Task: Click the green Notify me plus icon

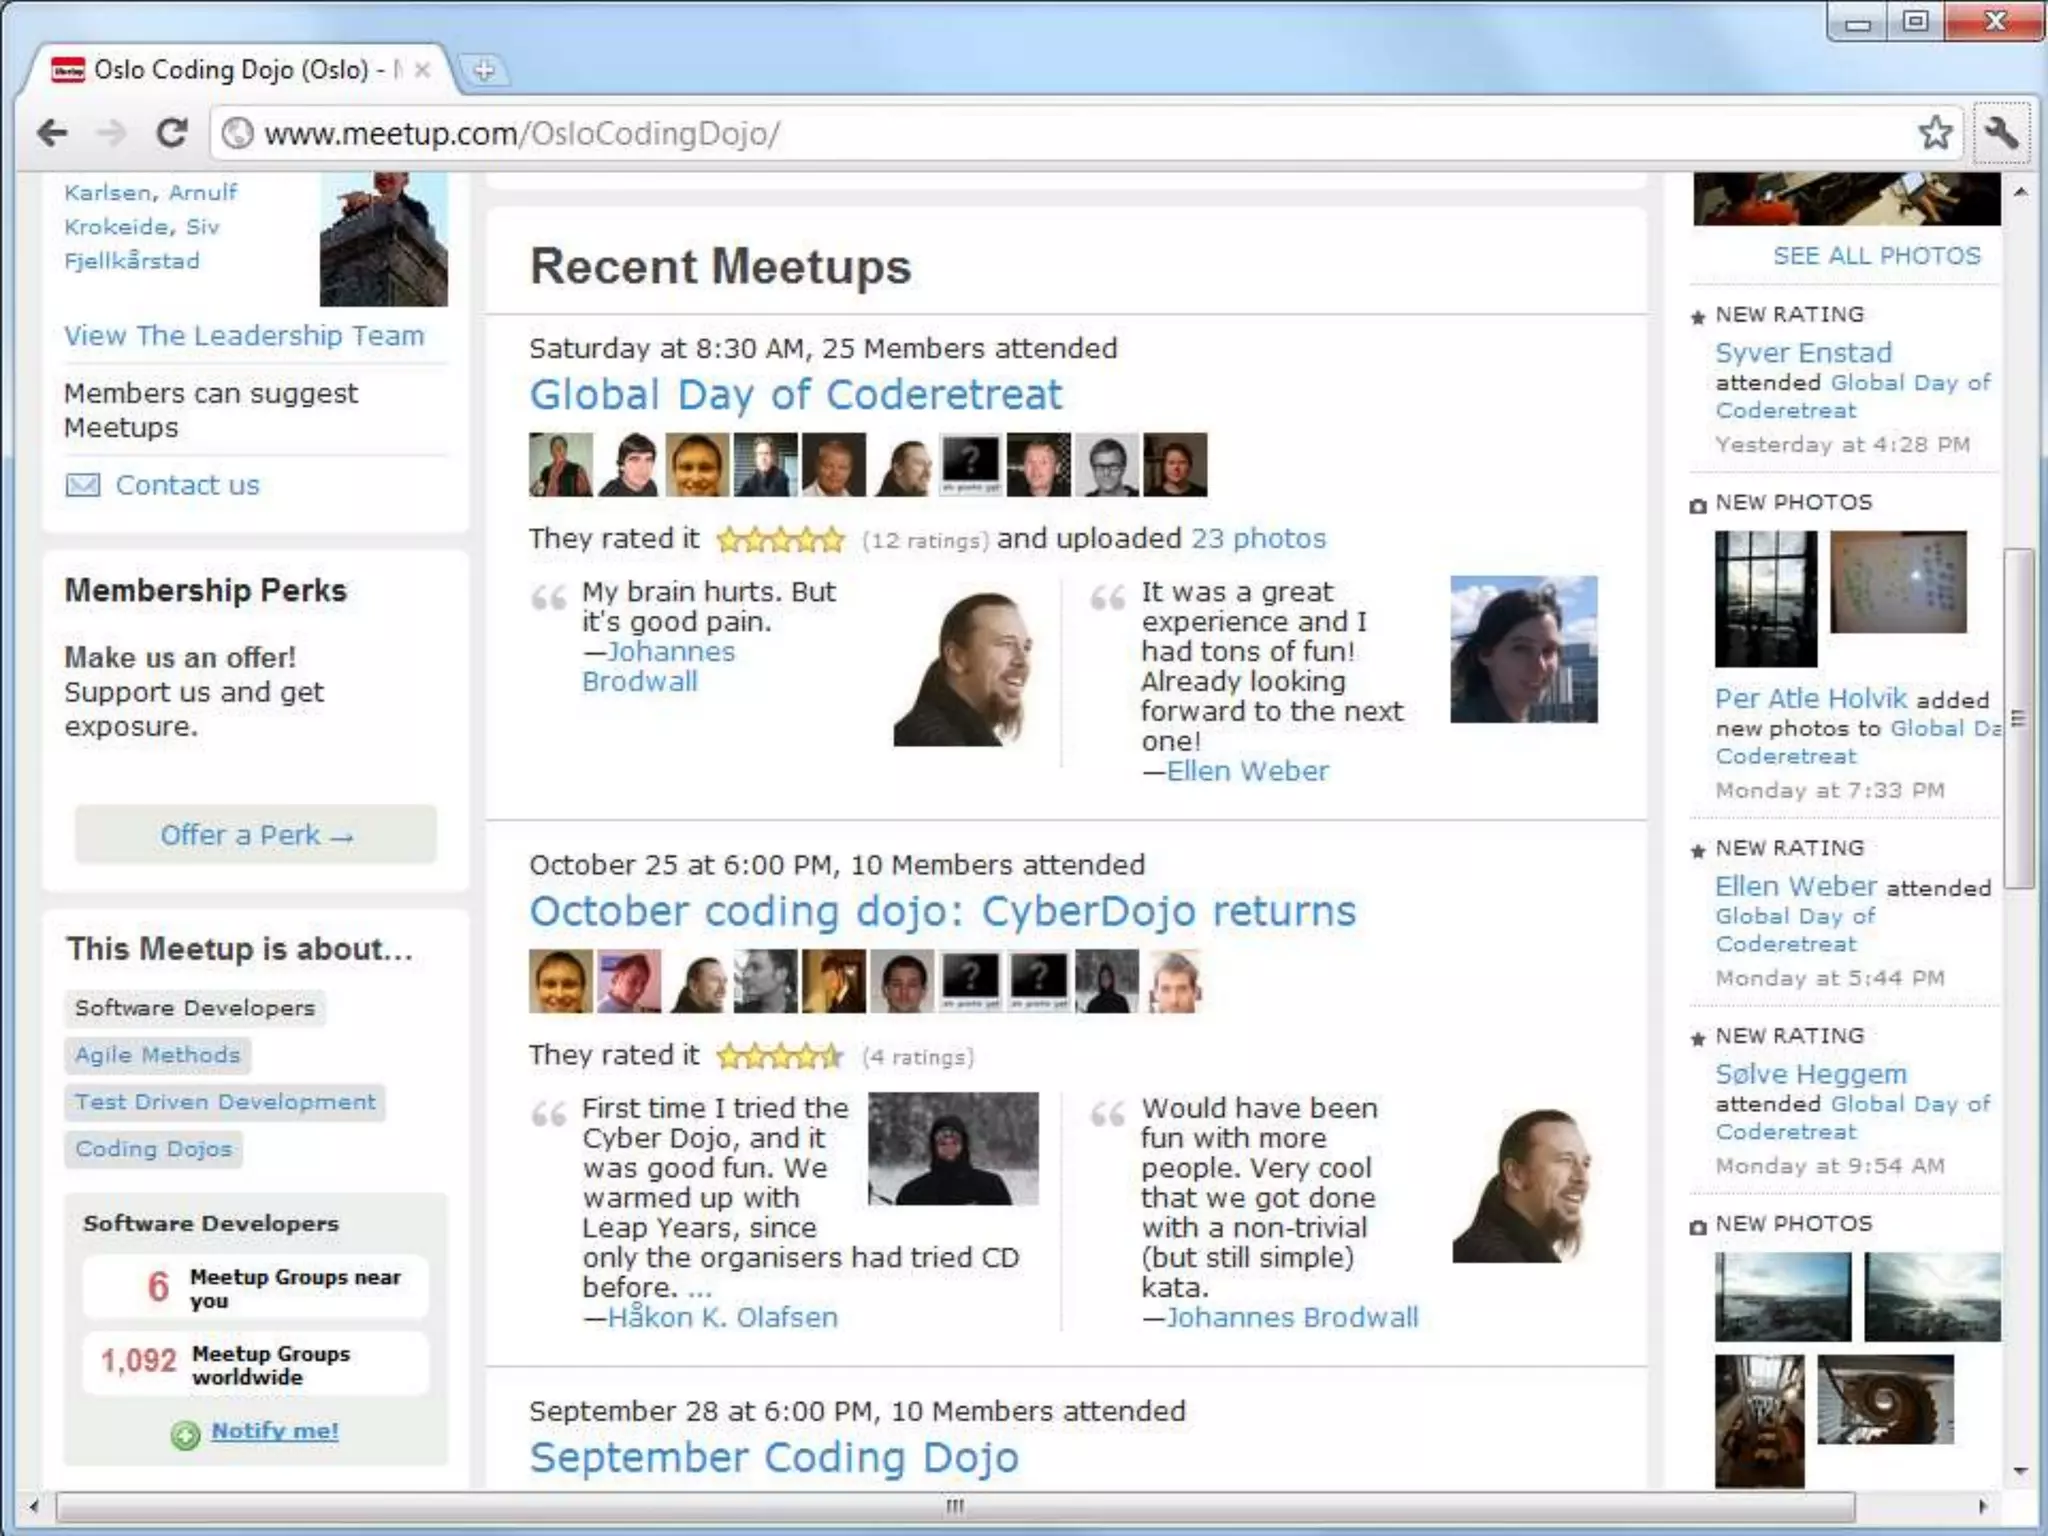Action: click(x=185, y=1435)
